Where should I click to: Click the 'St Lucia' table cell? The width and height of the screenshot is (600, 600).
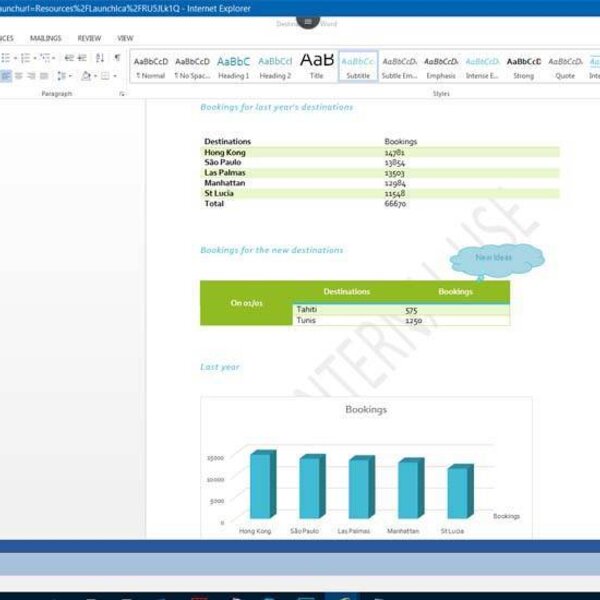pyautogui.click(x=218, y=193)
